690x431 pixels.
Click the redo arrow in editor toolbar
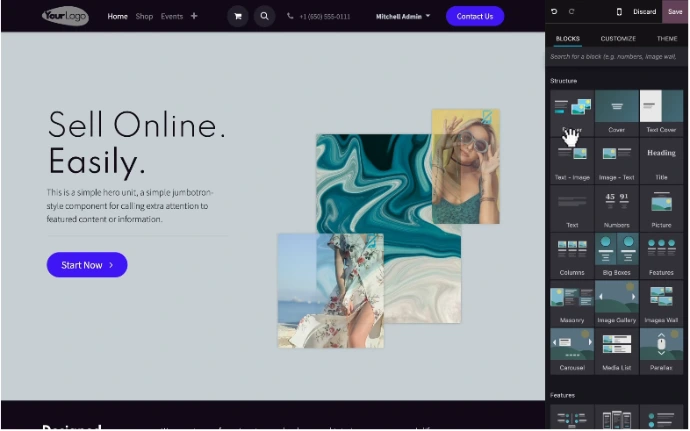(572, 12)
